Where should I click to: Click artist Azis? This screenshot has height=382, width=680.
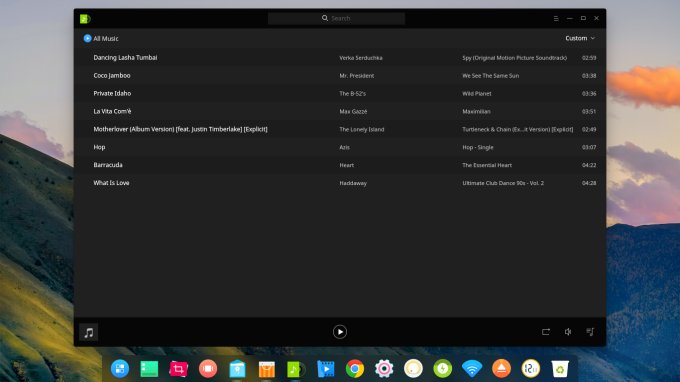(x=344, y=147)
